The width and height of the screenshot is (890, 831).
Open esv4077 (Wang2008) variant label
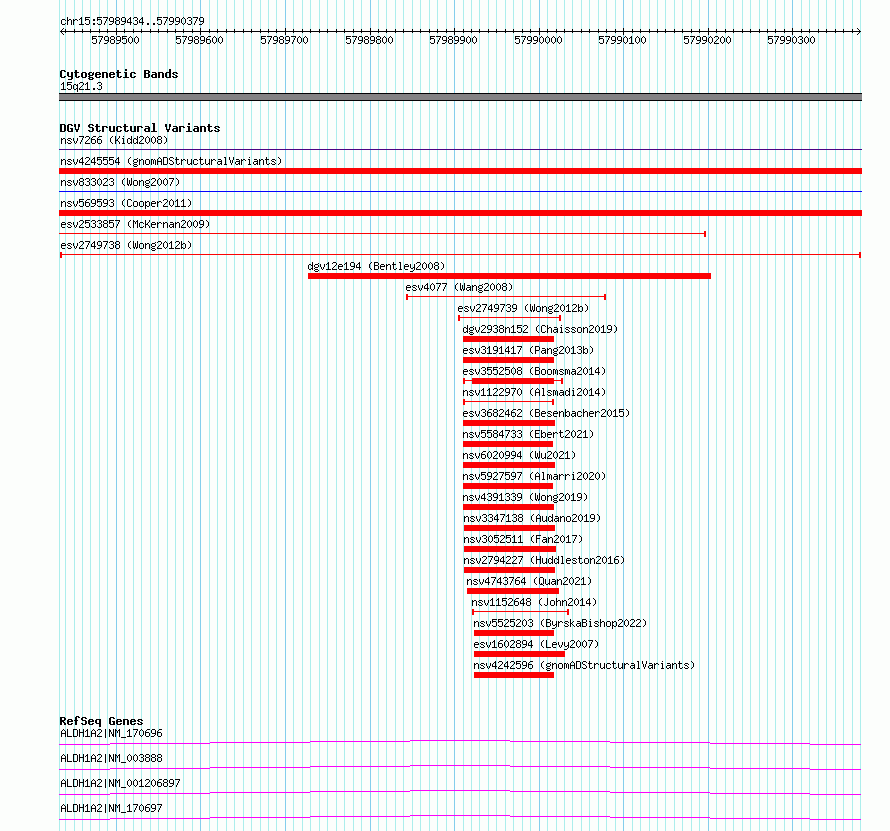pos(459,287)
